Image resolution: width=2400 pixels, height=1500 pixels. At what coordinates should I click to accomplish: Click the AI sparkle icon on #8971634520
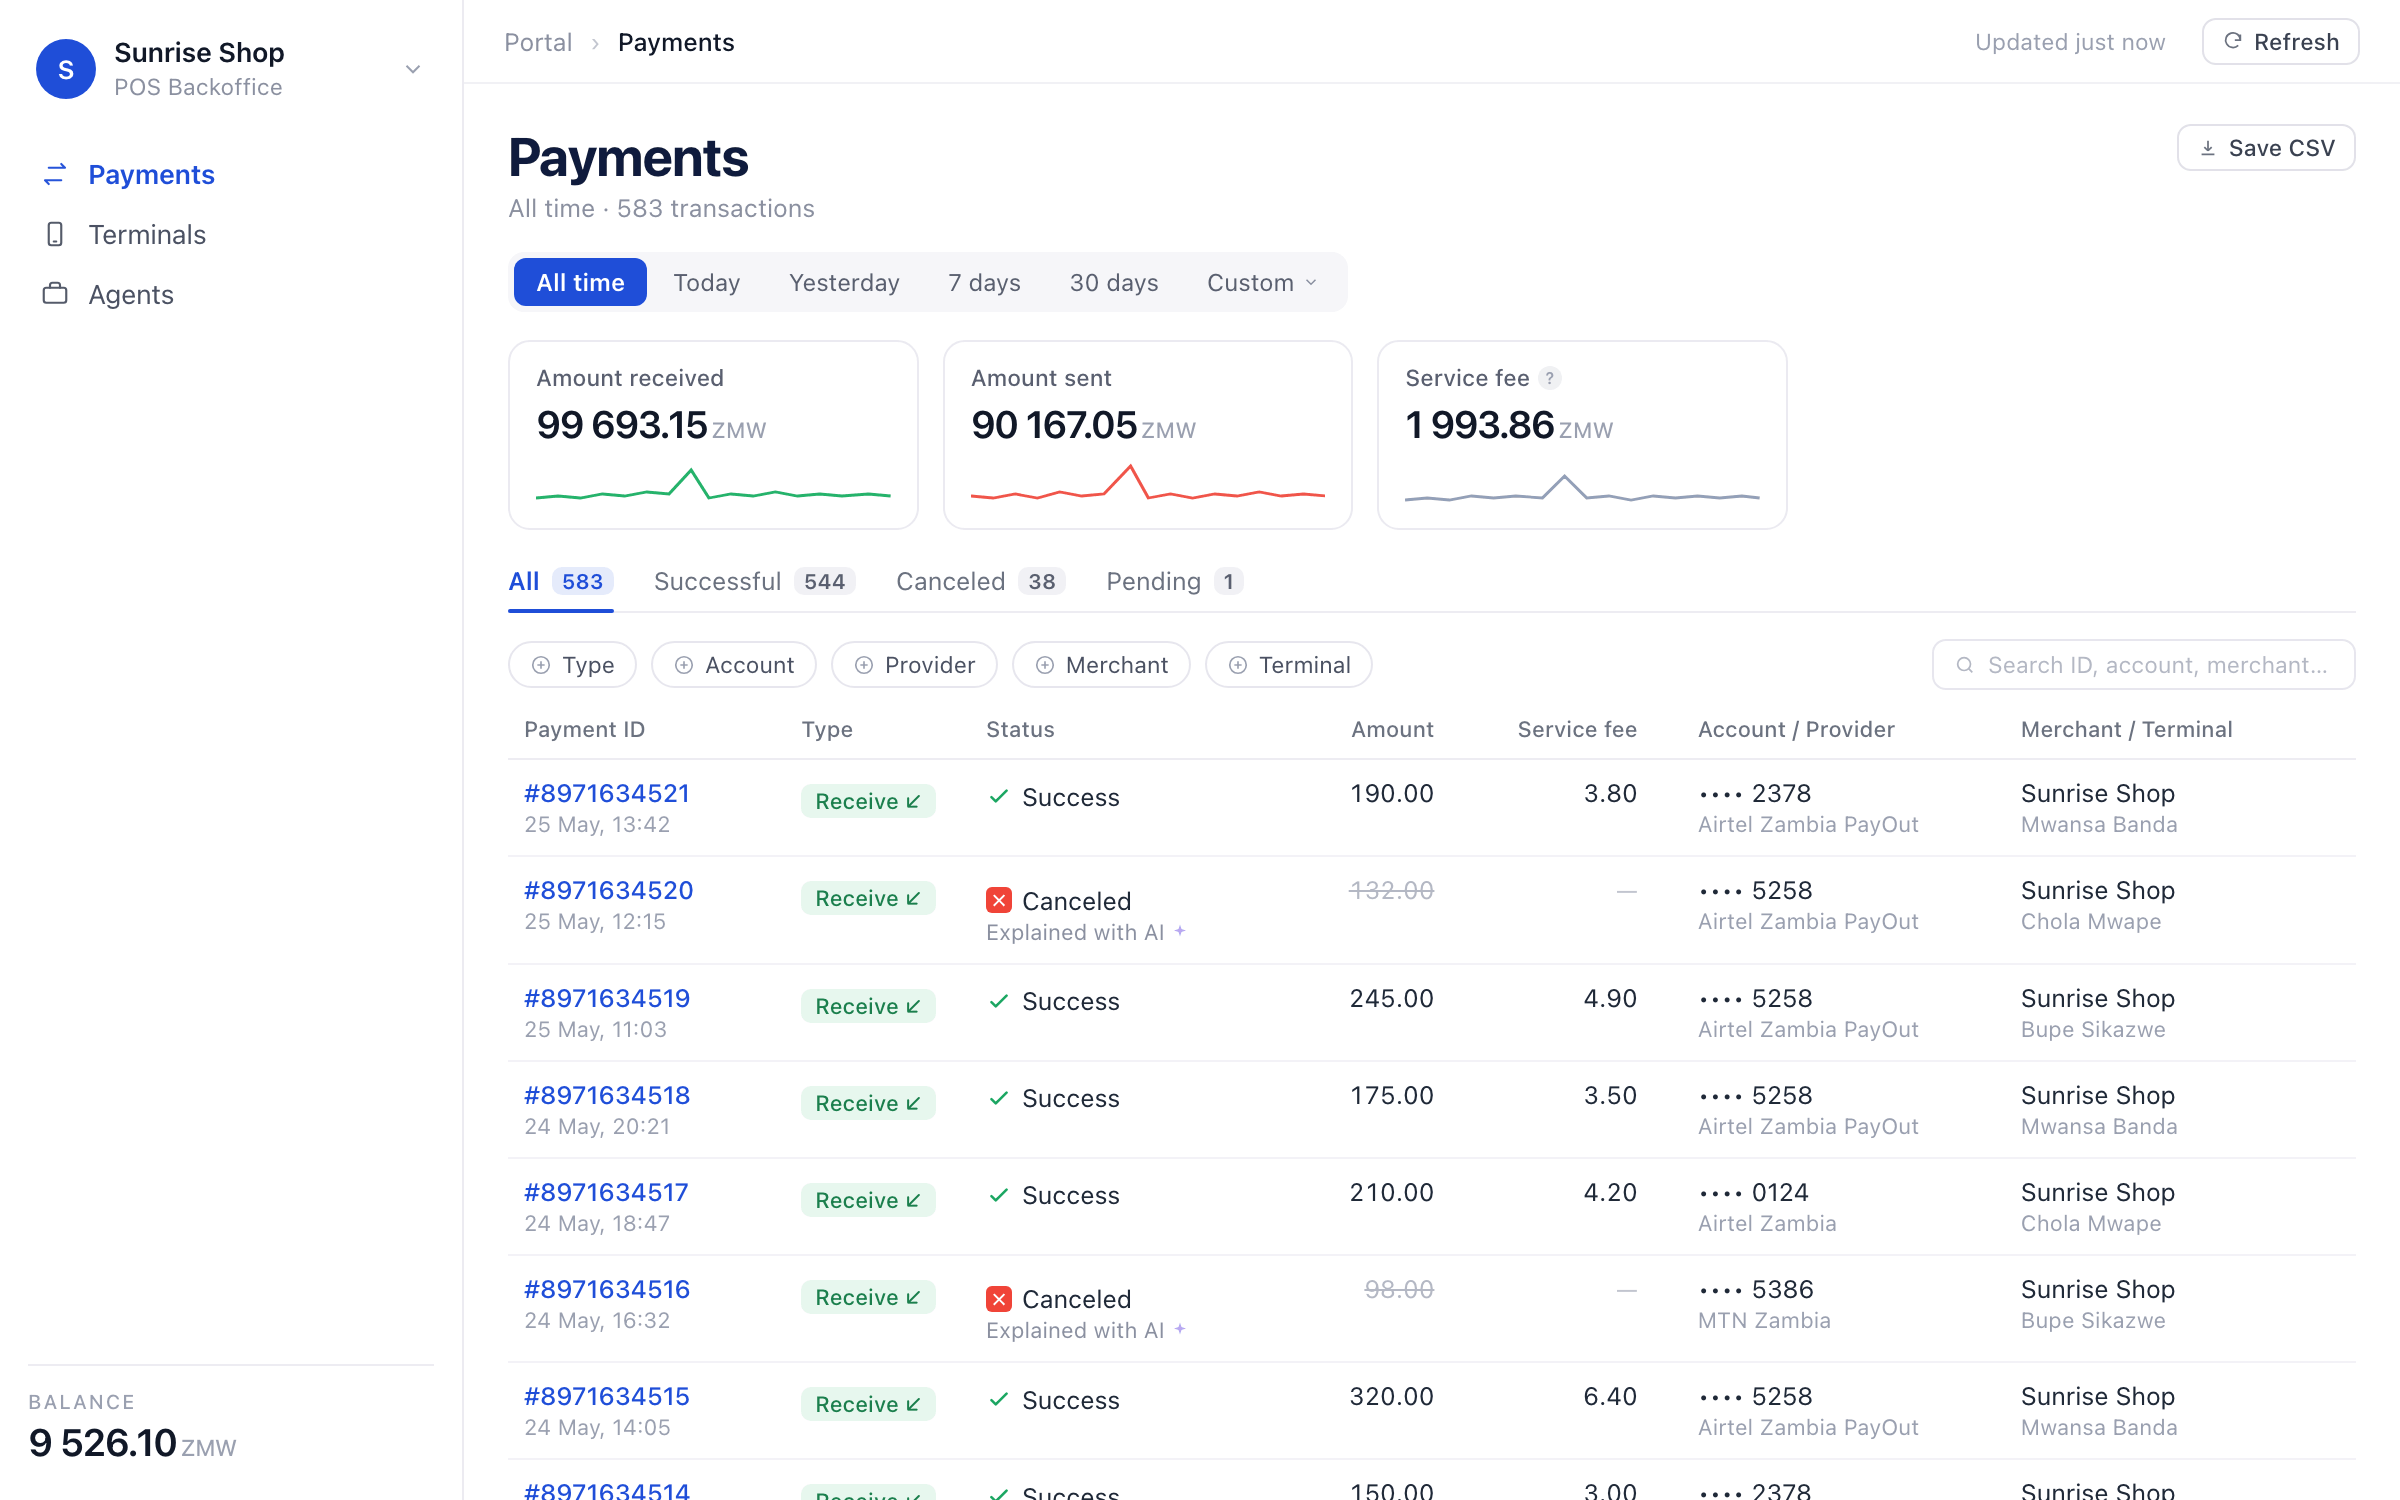coord(1180,930)
